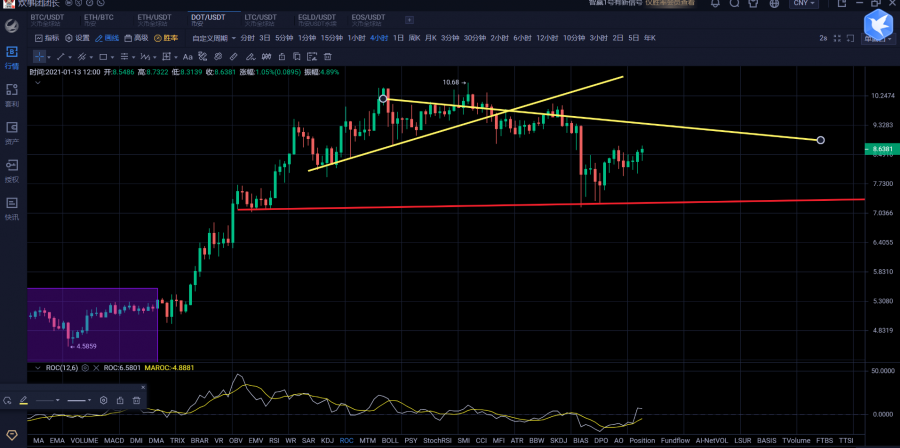This screenshot has width=900, height=448.
Task: Open the line style dropdown in floating toolbar
Action: [x=48, y=400]
